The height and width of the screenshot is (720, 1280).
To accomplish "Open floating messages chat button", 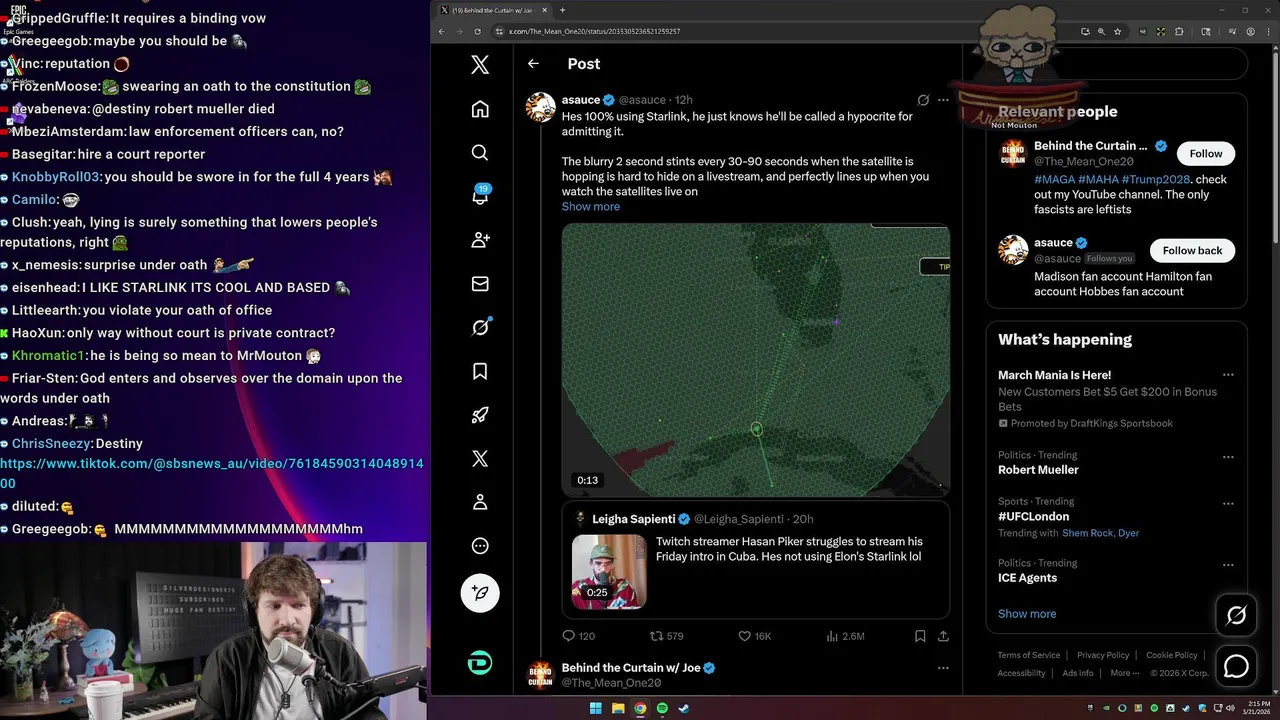I will [1236, 666].
